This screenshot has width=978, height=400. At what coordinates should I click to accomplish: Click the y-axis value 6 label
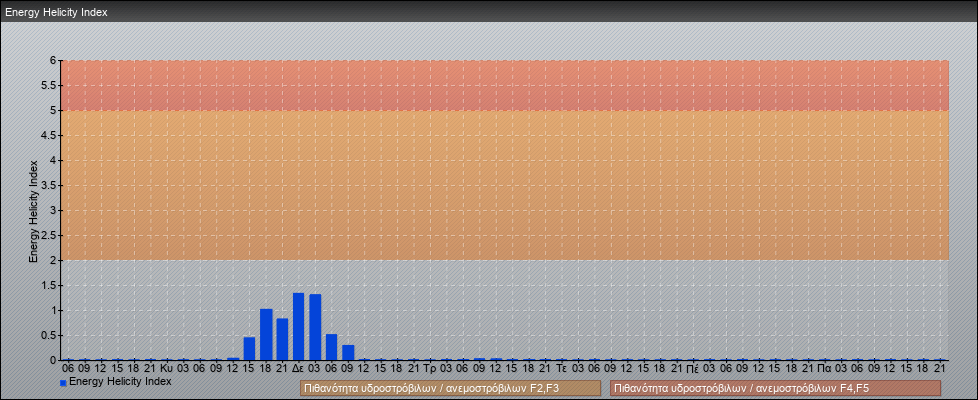pyautogui.click(x=53, y=61)
